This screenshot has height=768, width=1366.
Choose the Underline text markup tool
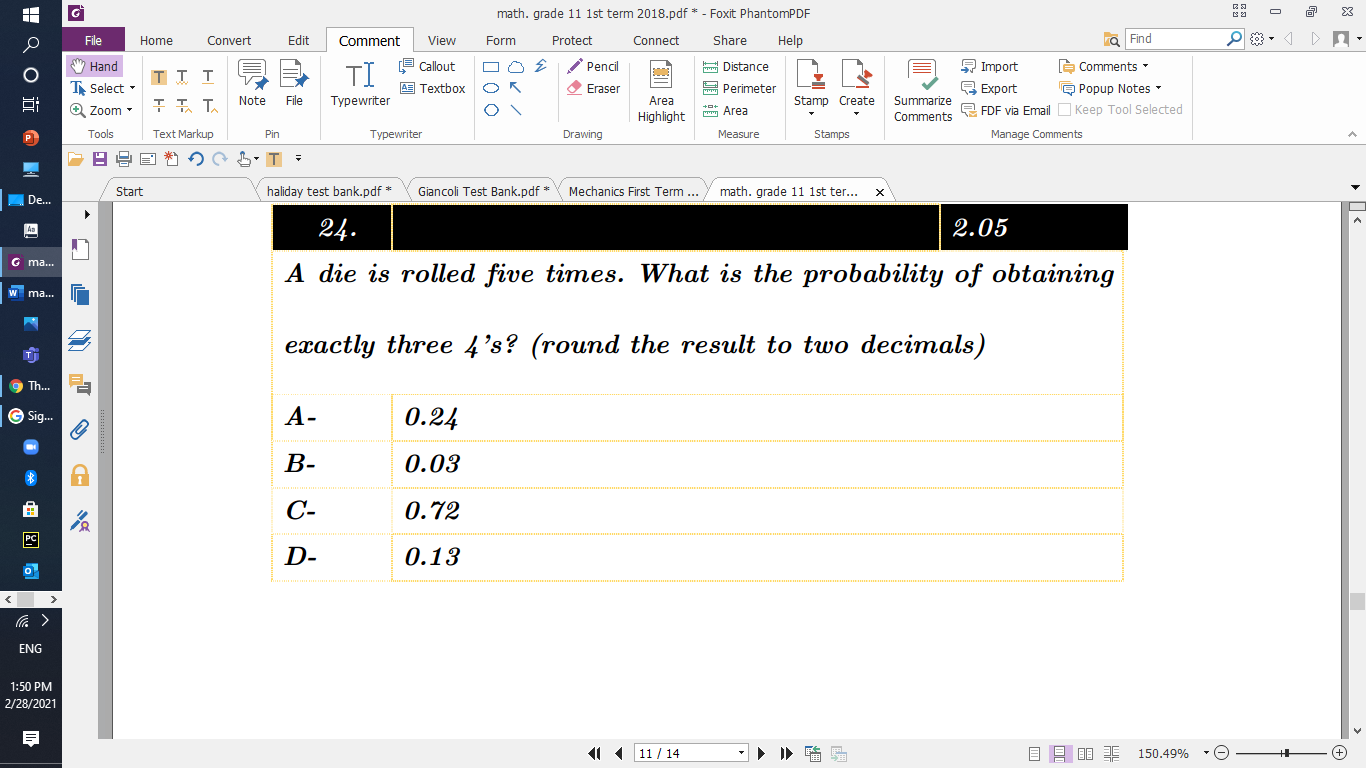[208, 77]
